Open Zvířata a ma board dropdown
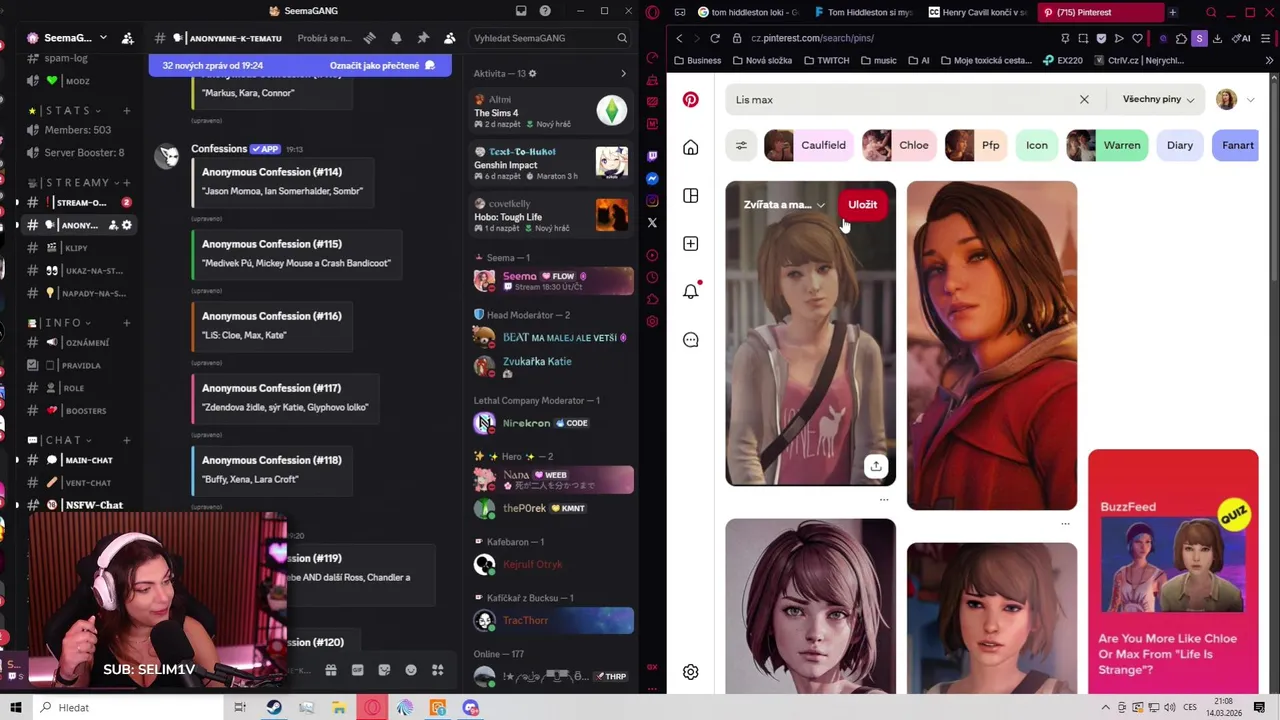This screenshot has width=1280, height=720. click(784, 205)
